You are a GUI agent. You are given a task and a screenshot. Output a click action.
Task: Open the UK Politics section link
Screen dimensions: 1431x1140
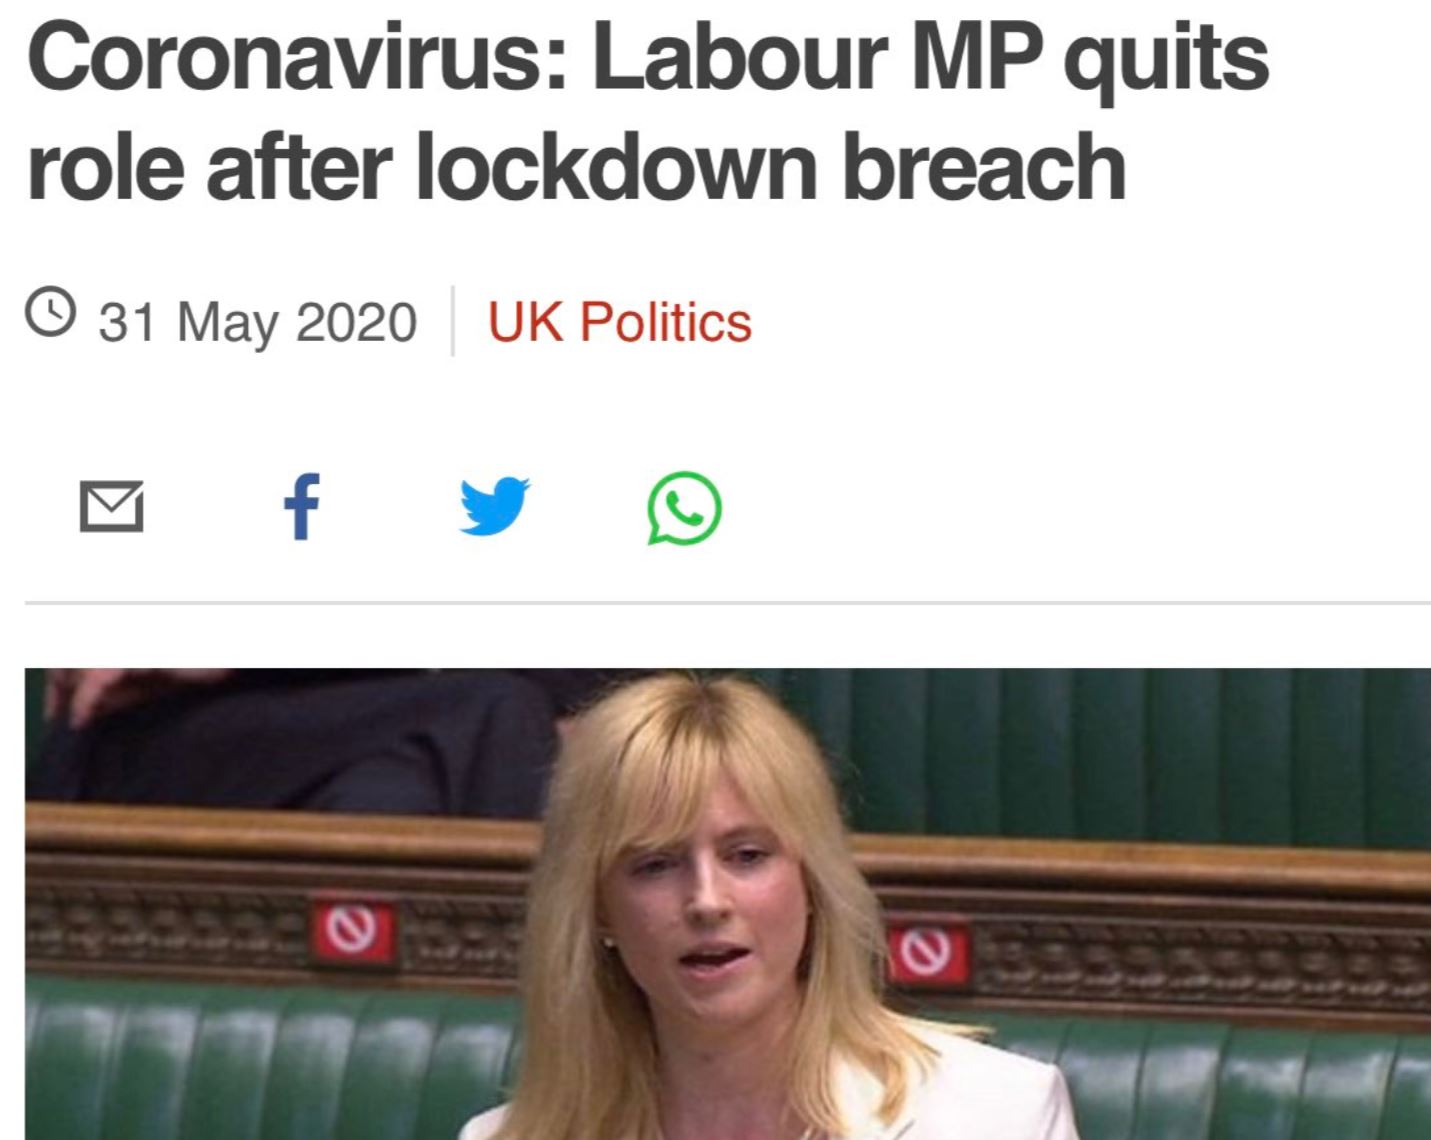click(620, 323)
